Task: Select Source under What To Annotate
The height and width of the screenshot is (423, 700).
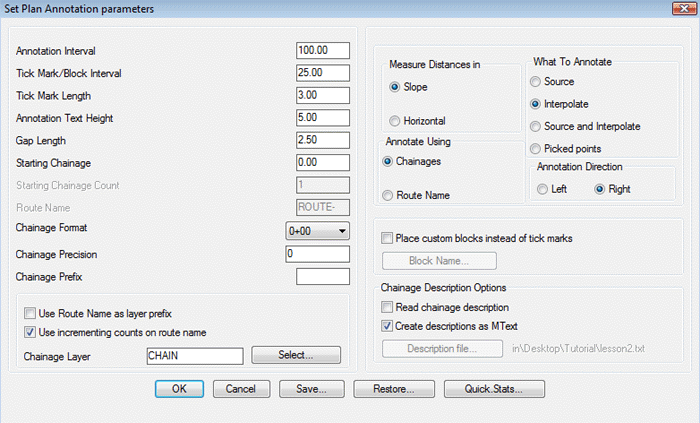Action: tap(537, 81)
